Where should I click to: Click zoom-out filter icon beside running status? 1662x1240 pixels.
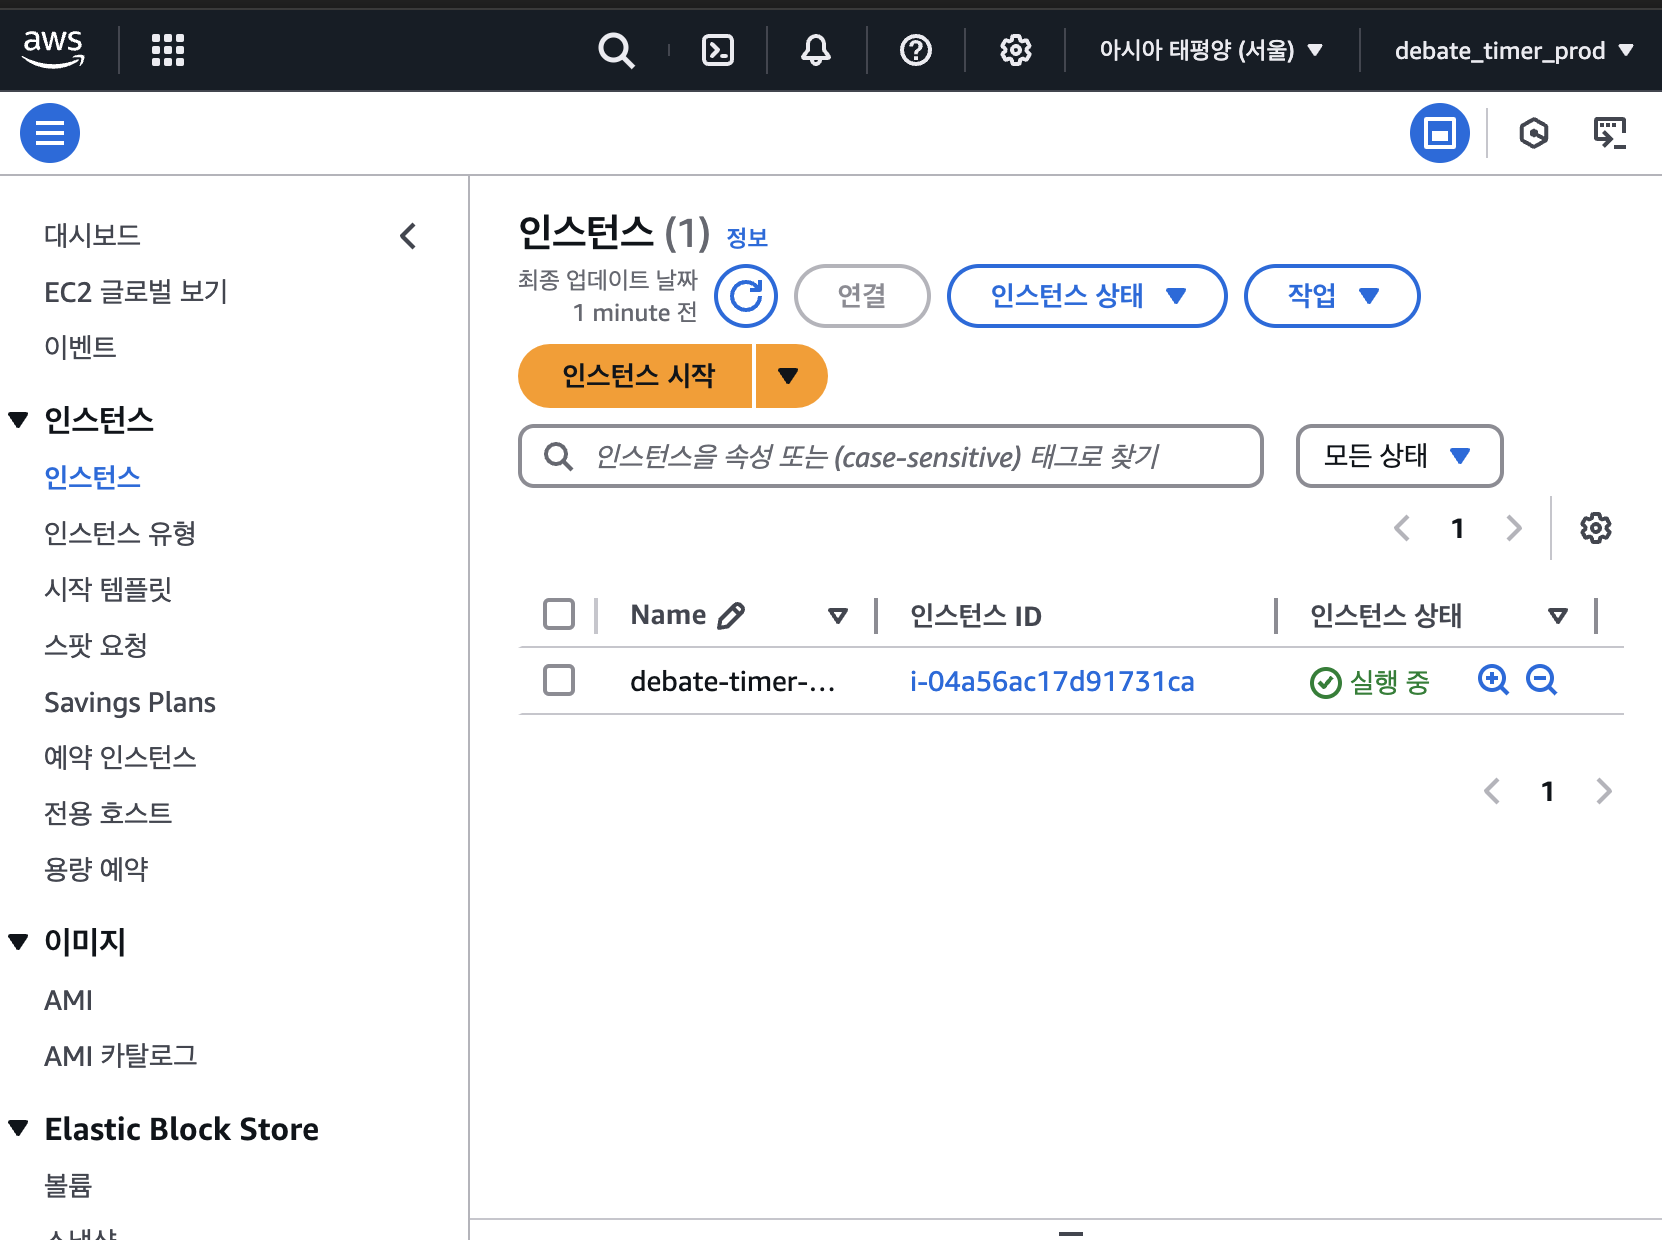point(1542,680)
